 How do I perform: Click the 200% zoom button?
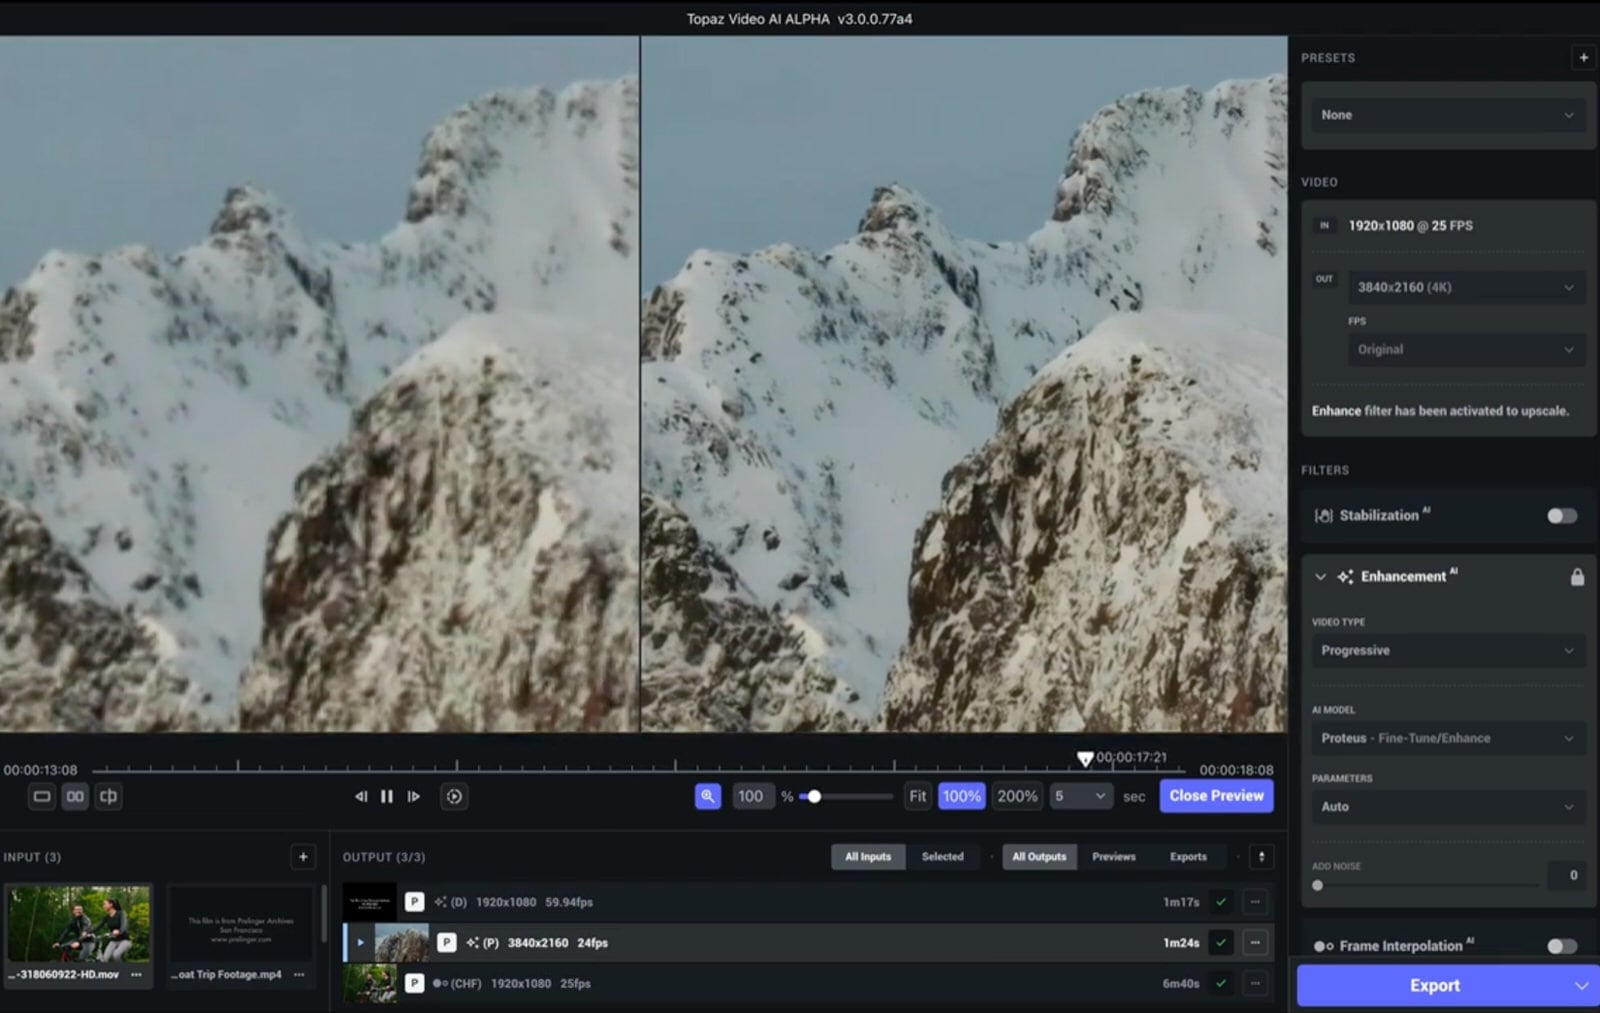[x=1017, y=796]
